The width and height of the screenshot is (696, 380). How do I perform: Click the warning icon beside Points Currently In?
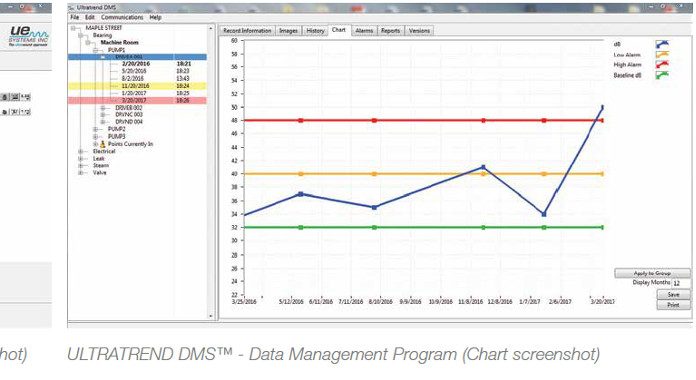pyautogui.click(x=103, y=144)
